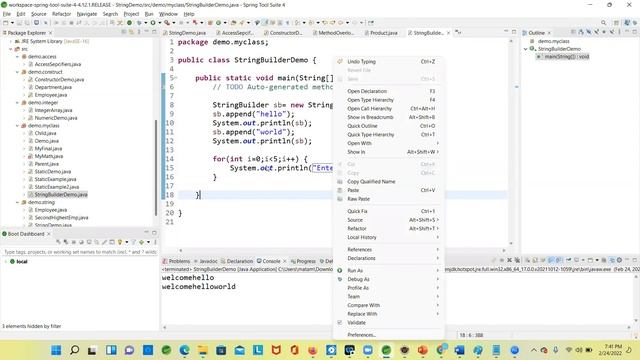The width and height of the screenshot is (640, 360).
Task: Collapse StringBuilderDemo in Outline
Action: click(x=526, y=49)
